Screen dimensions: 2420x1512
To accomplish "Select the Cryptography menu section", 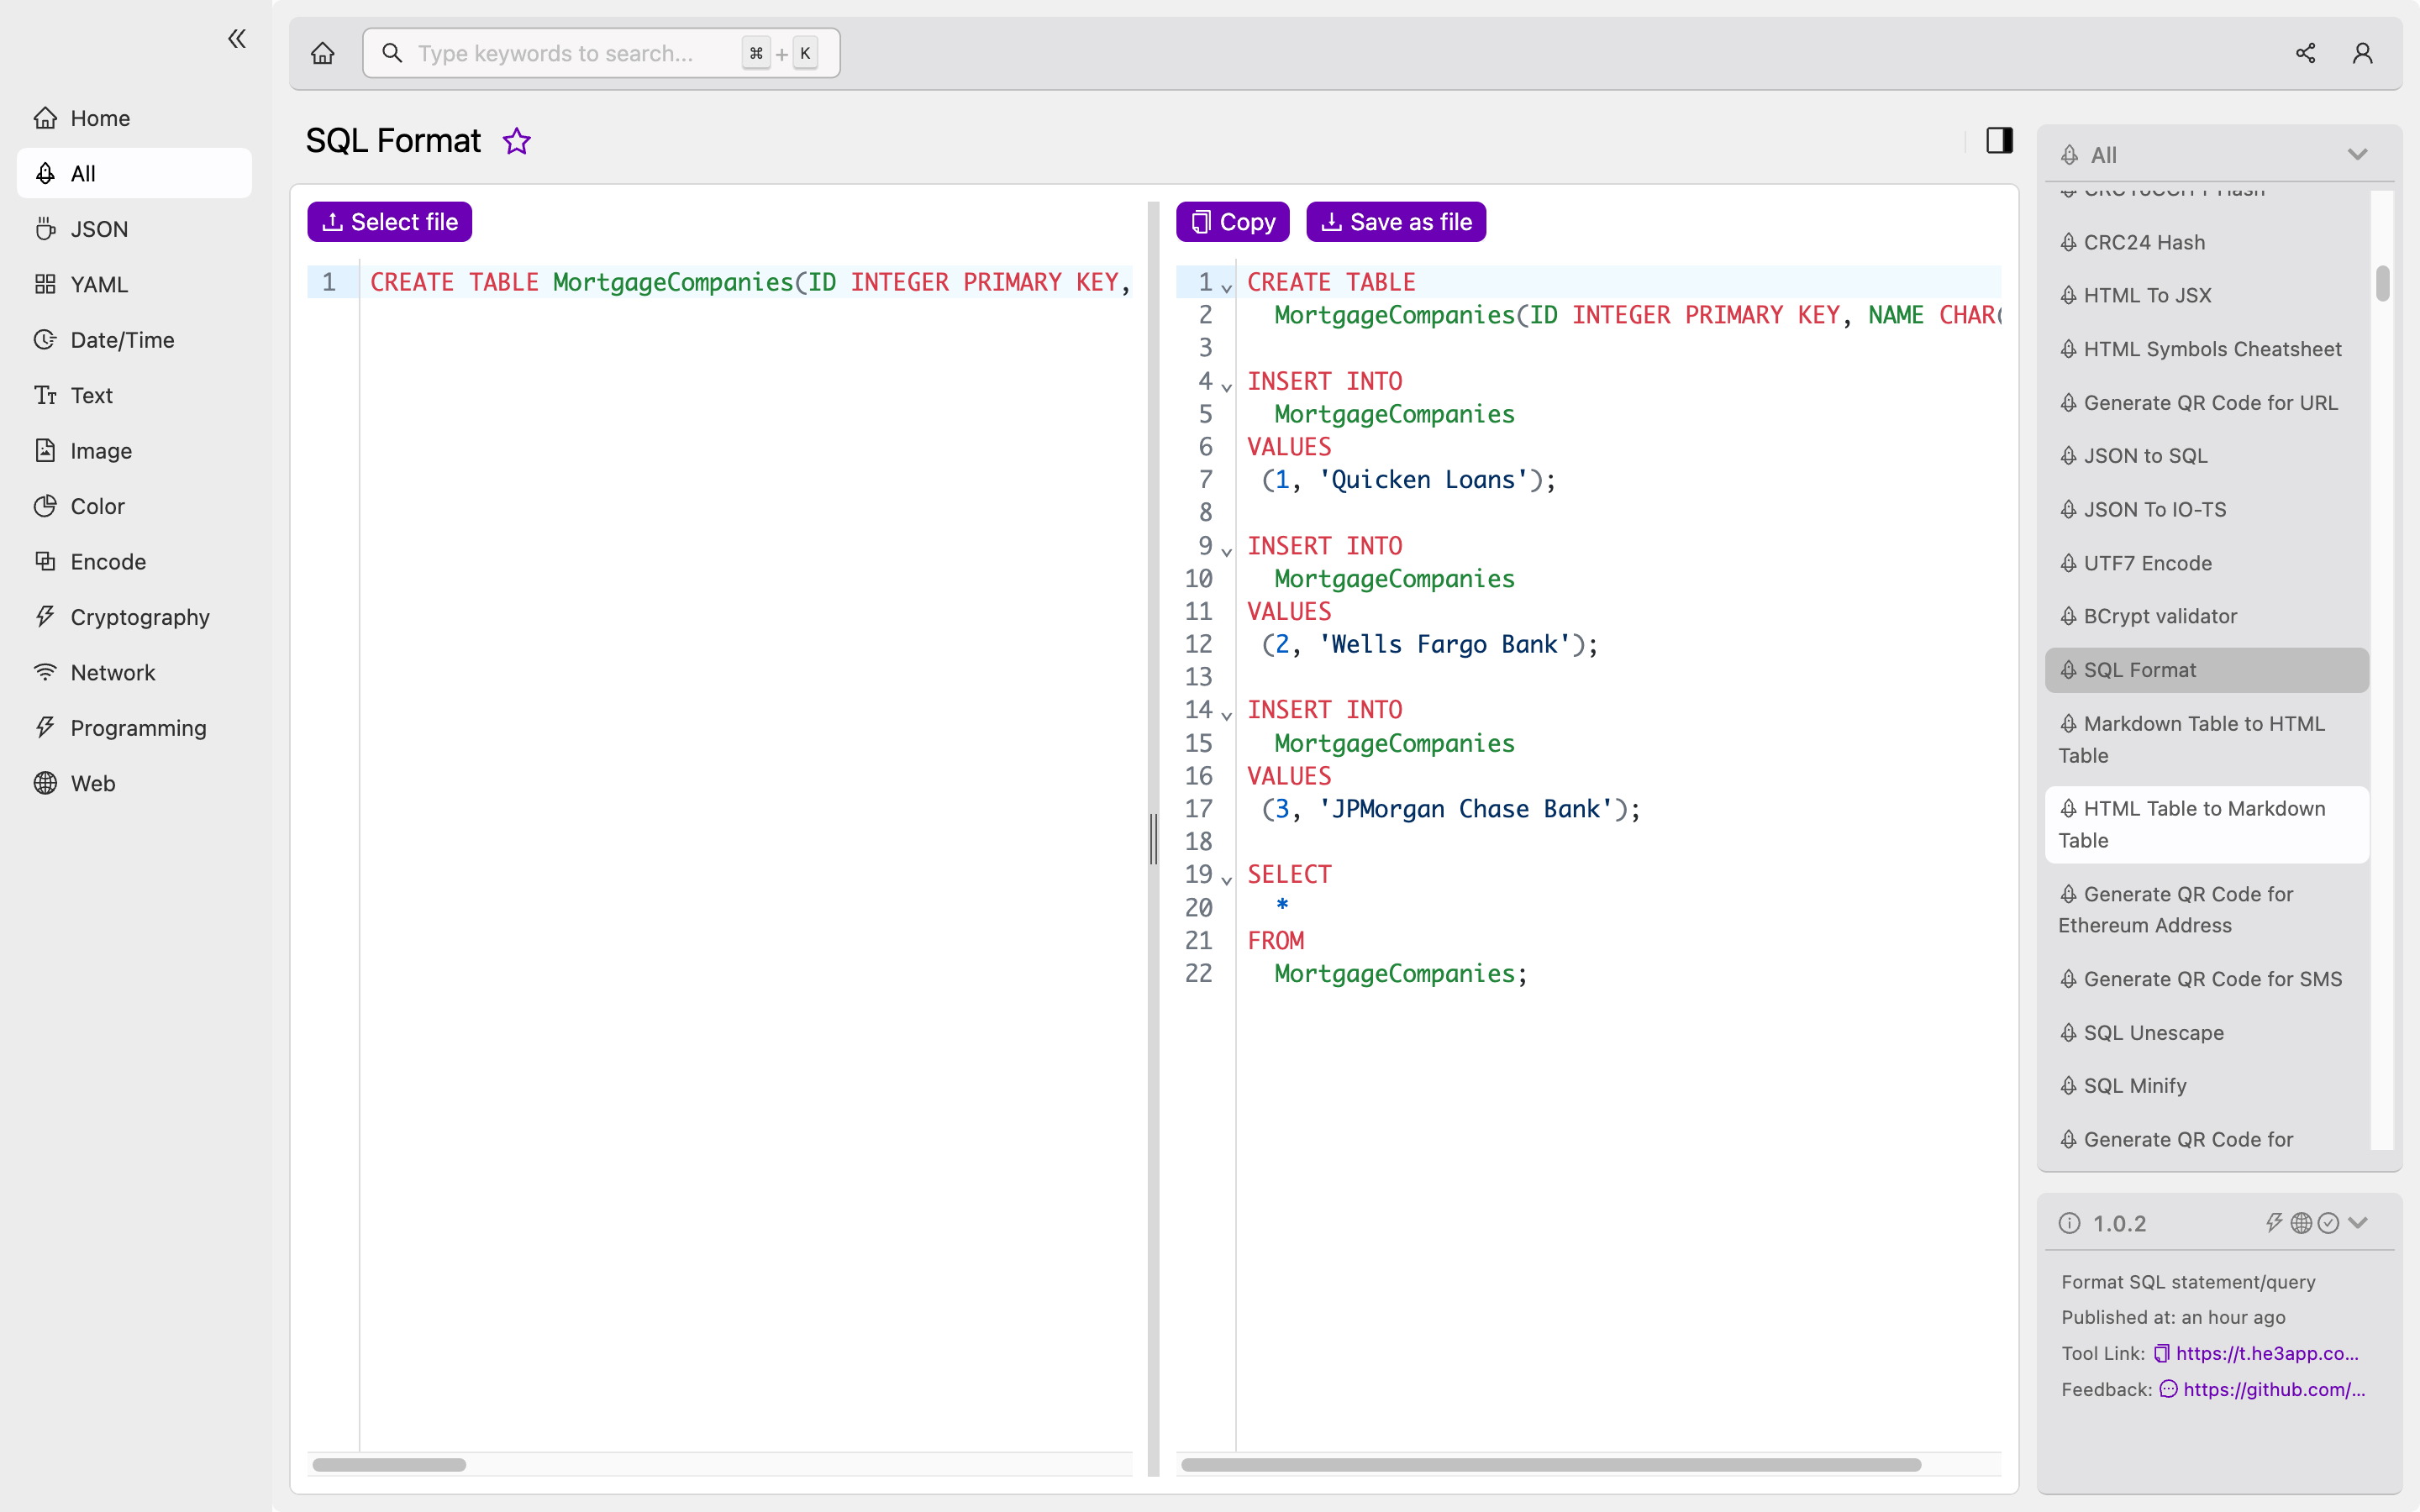I will [x=139, y=617].
